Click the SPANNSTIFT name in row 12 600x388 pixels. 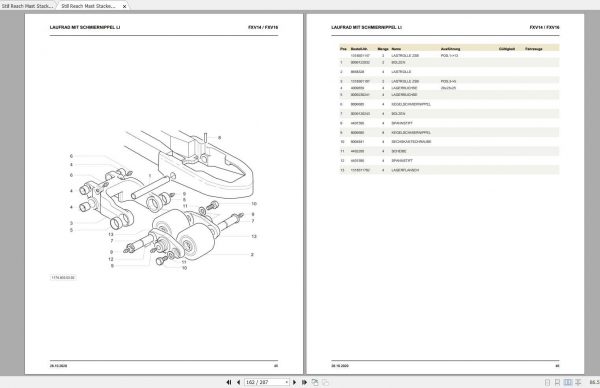point(402,161)
